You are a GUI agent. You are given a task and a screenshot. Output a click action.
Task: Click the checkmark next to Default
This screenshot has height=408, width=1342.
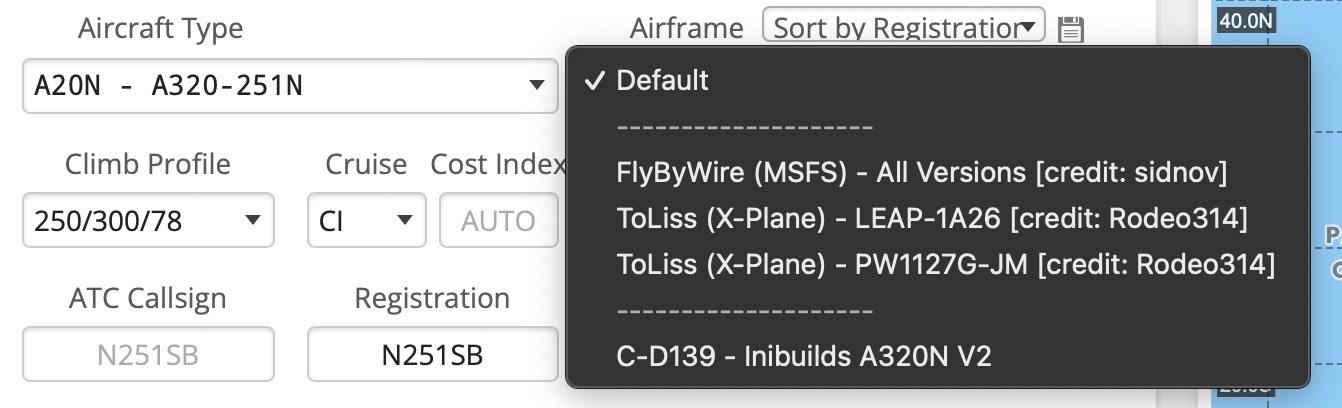point(595,81)
